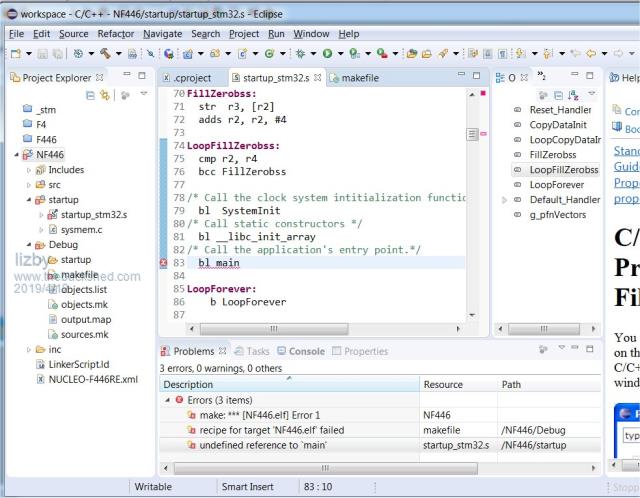Viewport: 640px width, 498px height.
Task: Collapse the NF446 project tree node
Action: [16, 155]
